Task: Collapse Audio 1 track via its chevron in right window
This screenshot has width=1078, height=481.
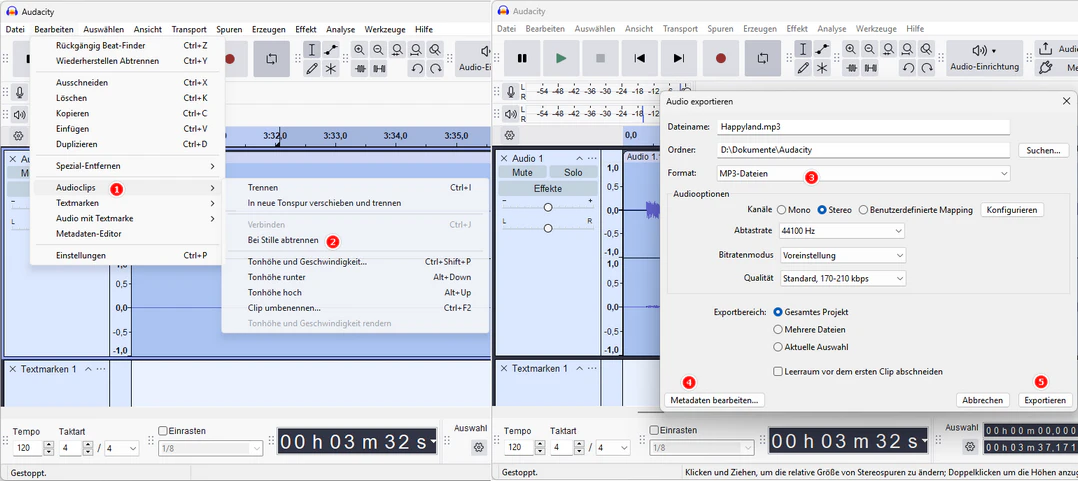Action: point(580,159)
